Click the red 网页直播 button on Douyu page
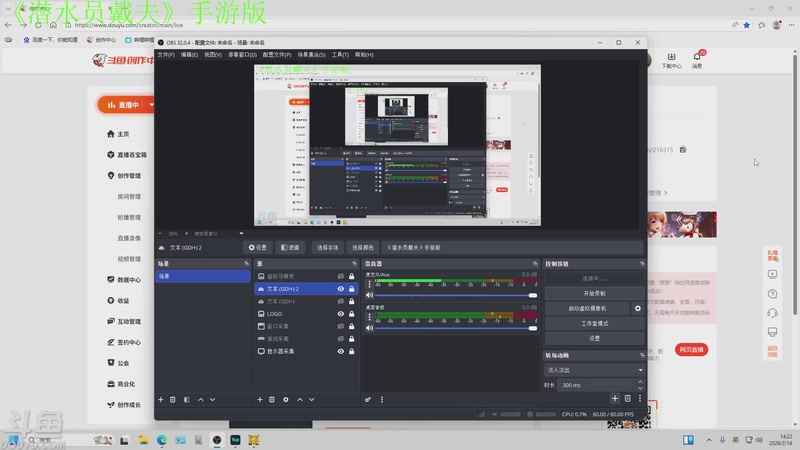Viewport: 800px width, 450px height. (x=691, y=349)
